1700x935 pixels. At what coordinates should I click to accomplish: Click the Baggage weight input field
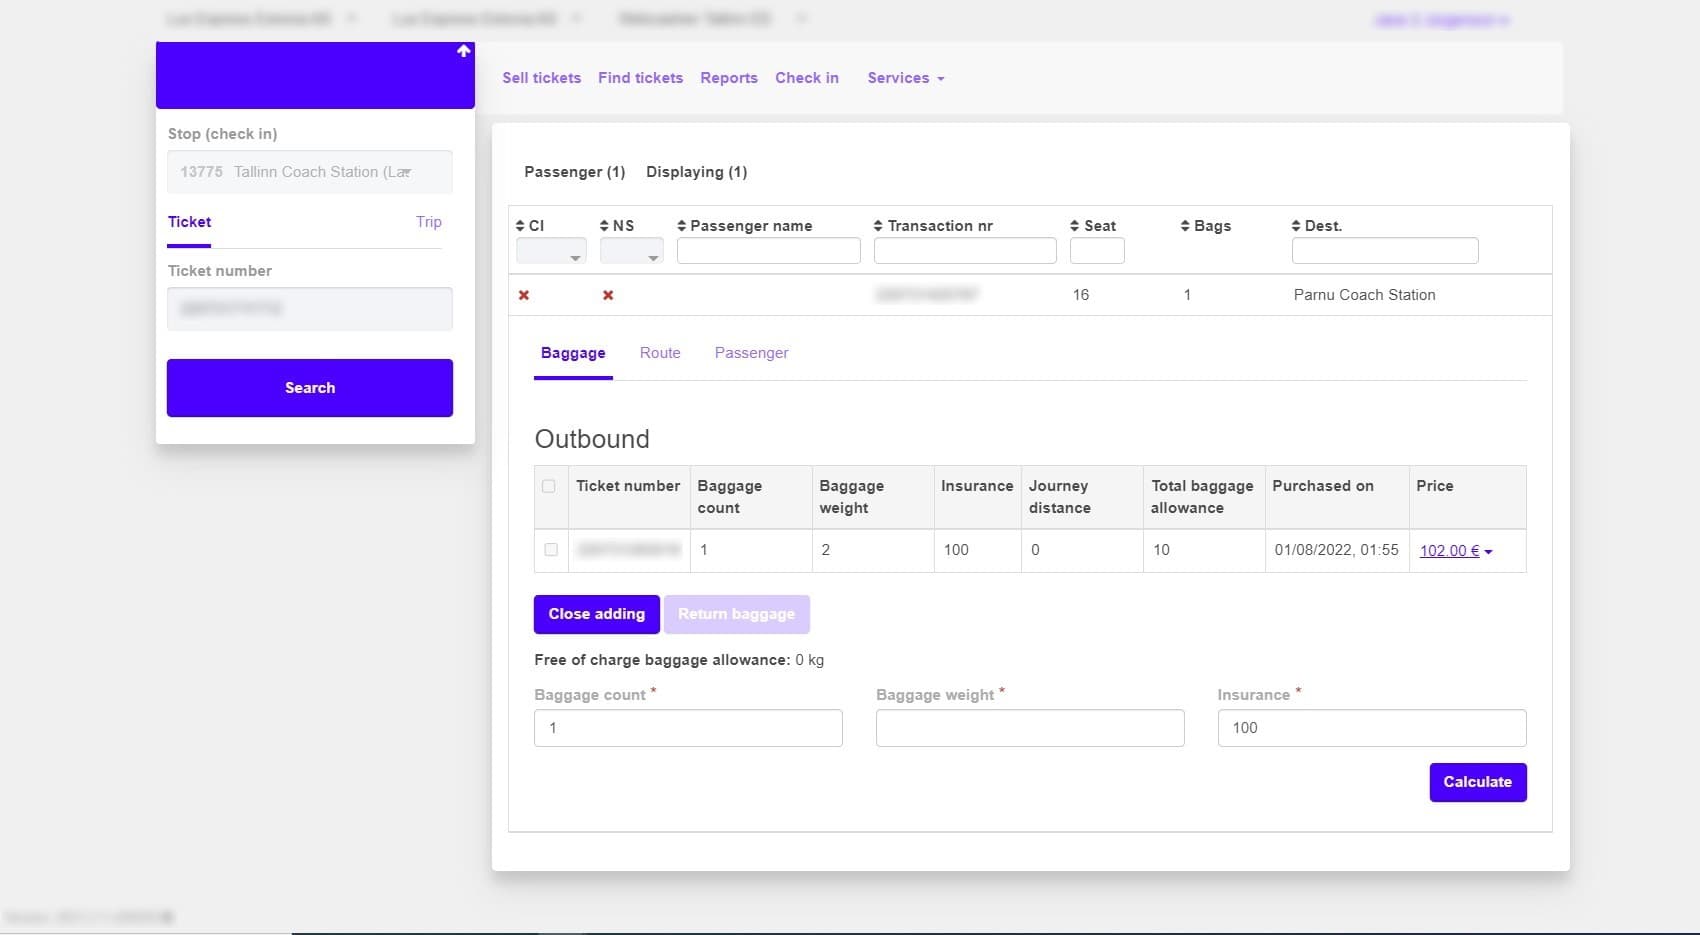click(x=1029, y=728)
